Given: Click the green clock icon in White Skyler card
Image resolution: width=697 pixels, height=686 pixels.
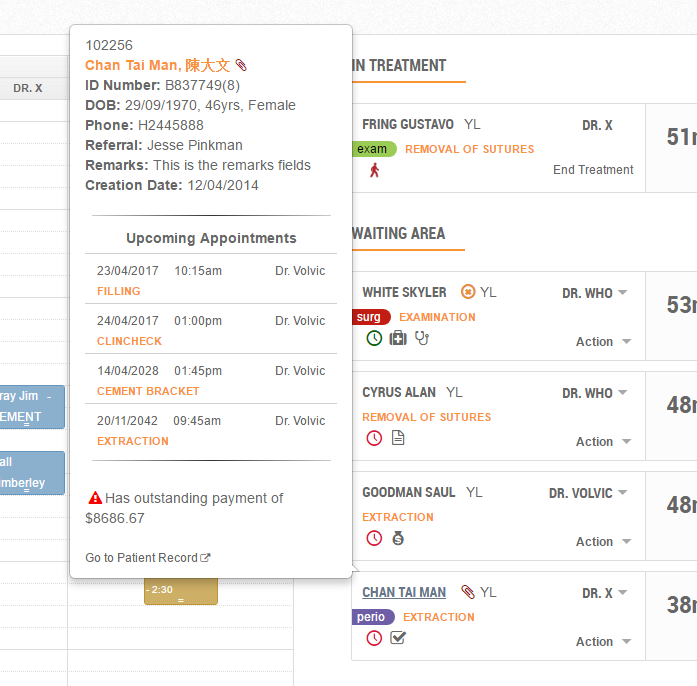Looking at the screenshot, I should point(374,338).
